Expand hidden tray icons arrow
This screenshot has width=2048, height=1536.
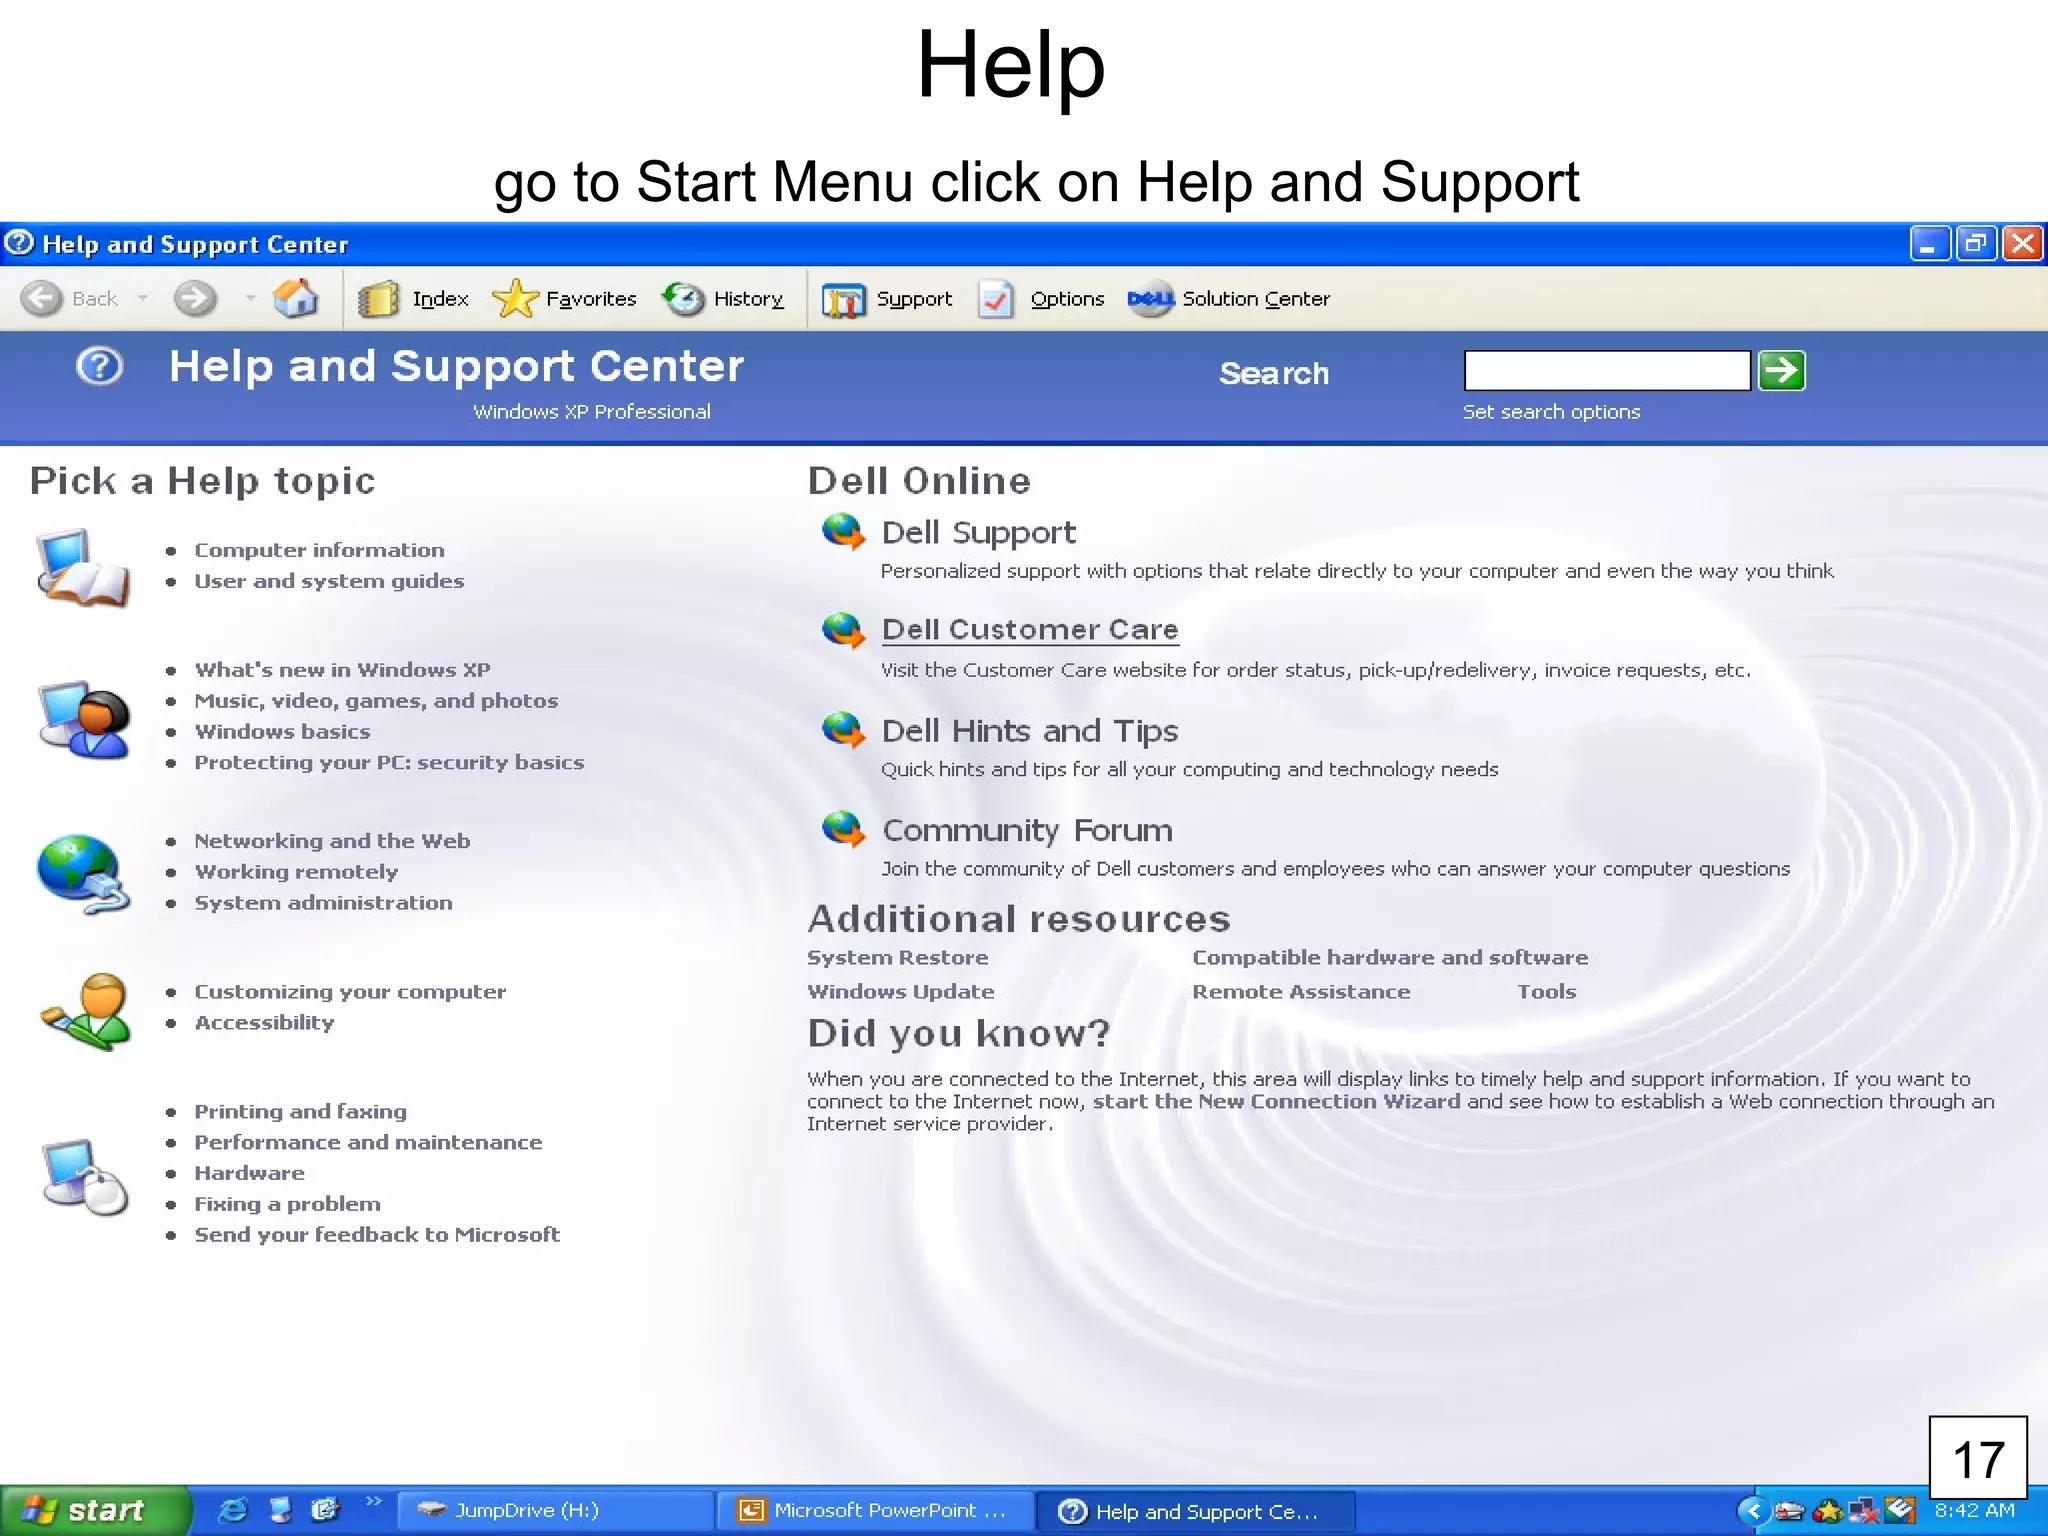click(x=1752, y=1511)
